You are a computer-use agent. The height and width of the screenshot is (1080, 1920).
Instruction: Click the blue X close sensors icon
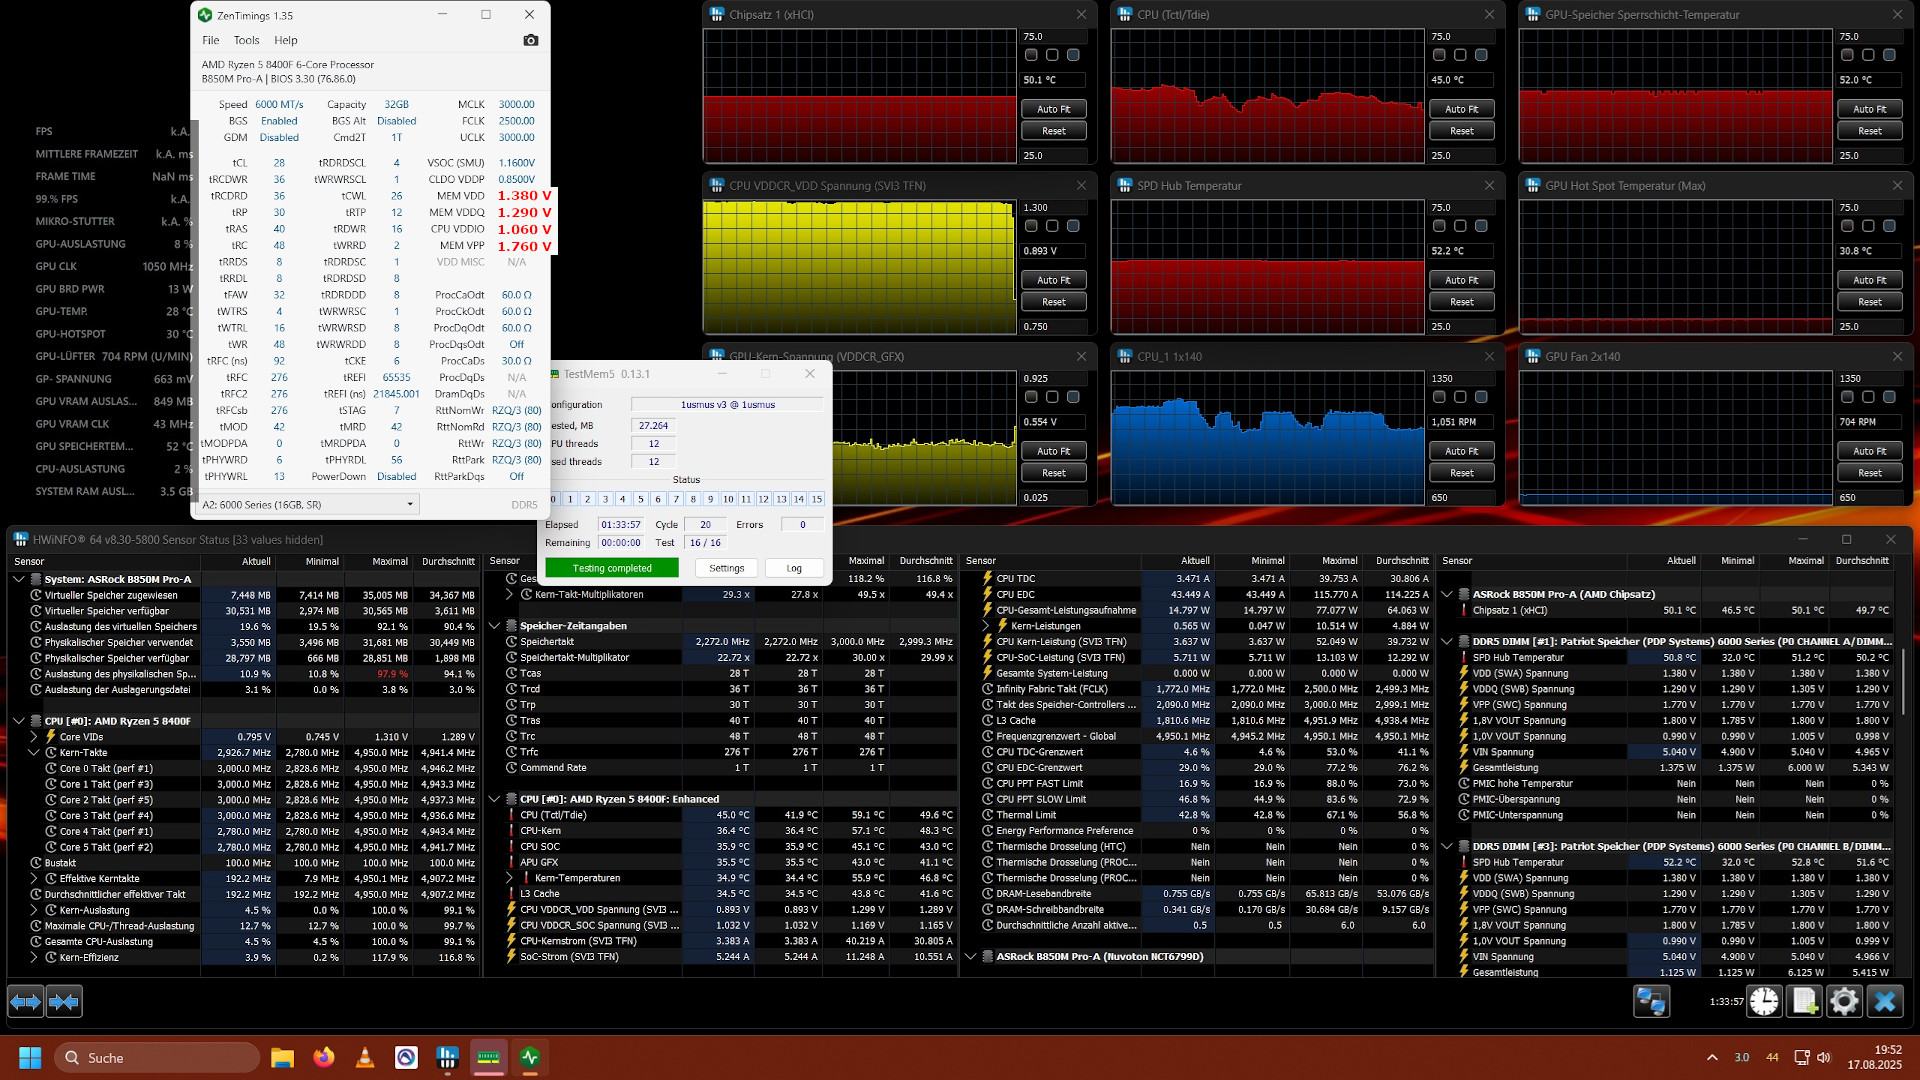pos(1885,1001)
